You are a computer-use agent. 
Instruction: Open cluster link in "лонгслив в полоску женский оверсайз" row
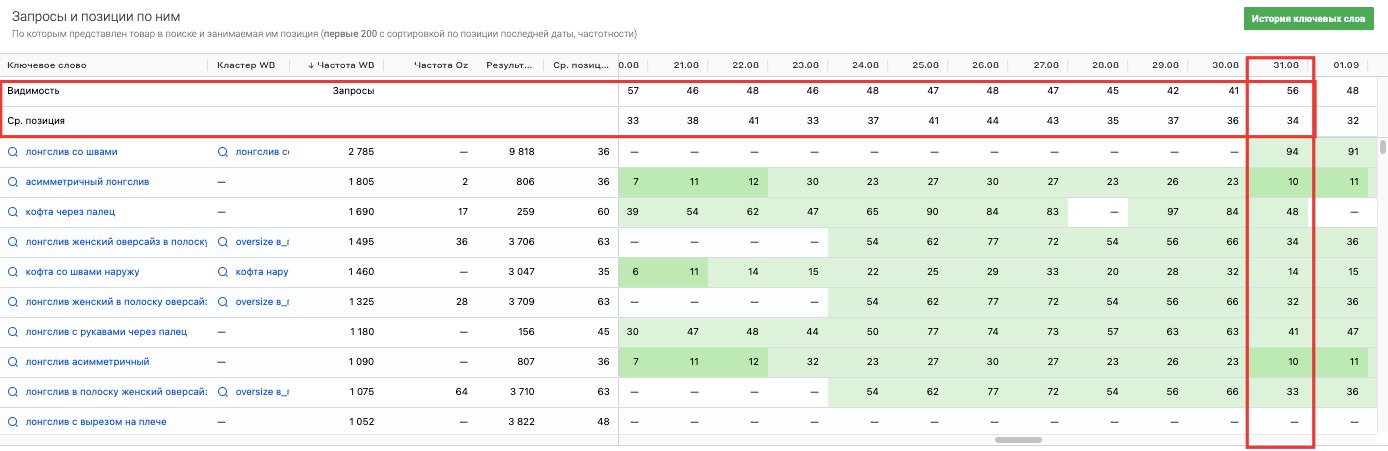click(x=261, y=392)
